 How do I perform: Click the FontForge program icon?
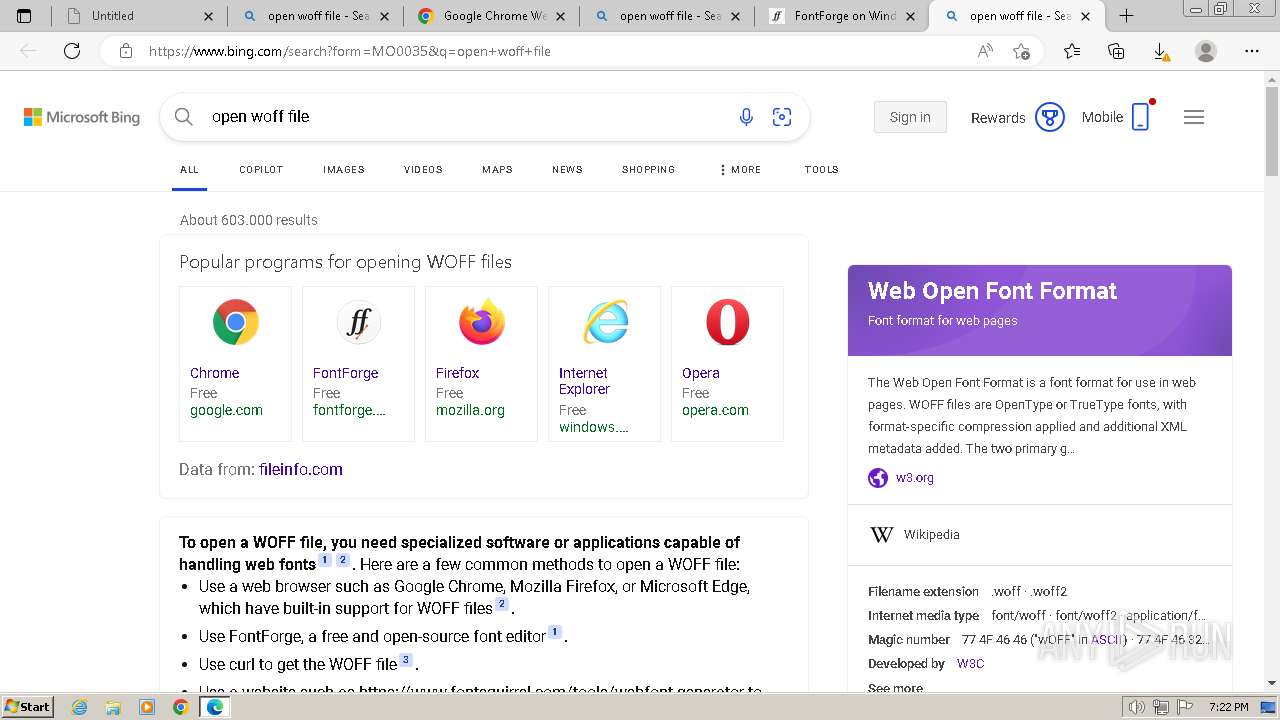click(358, 322)
